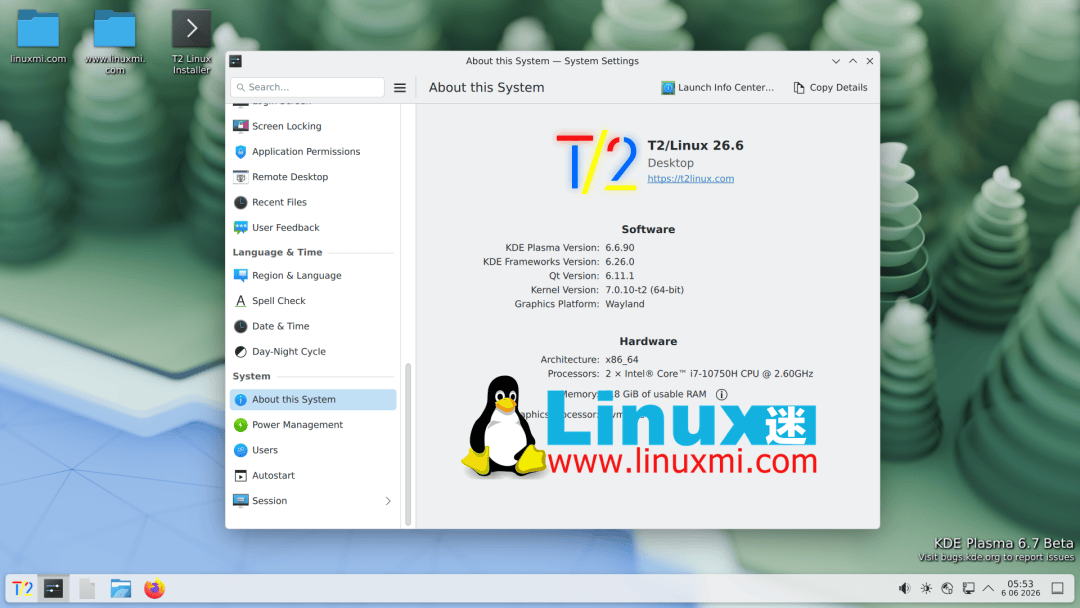Click the KDE Plasma Version value 6.6.90
The width and height of the screenshot is (1080, 608).
[620, 248]
